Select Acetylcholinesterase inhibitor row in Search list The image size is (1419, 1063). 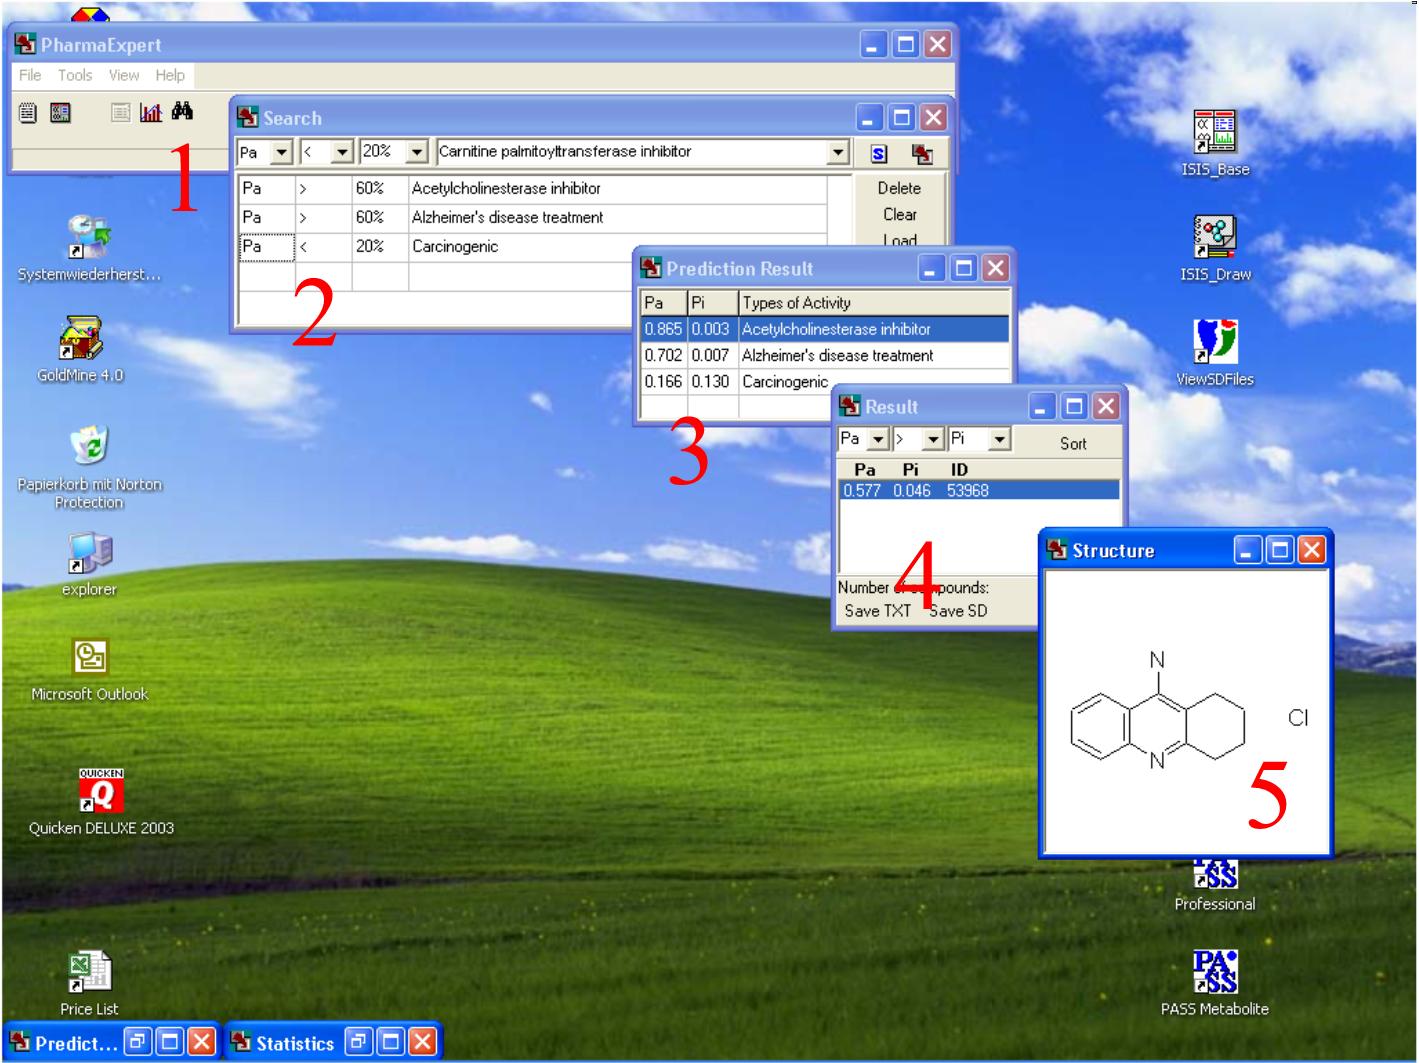[x=533, y=188]
